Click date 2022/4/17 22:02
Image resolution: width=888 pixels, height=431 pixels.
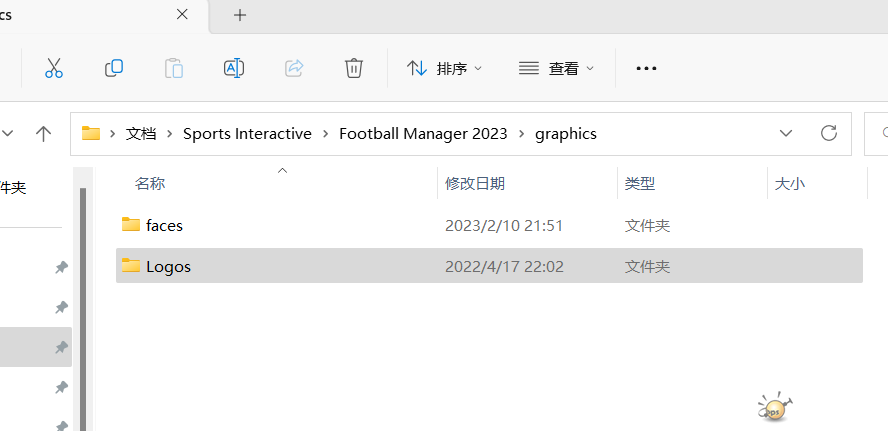click(504, 266)
